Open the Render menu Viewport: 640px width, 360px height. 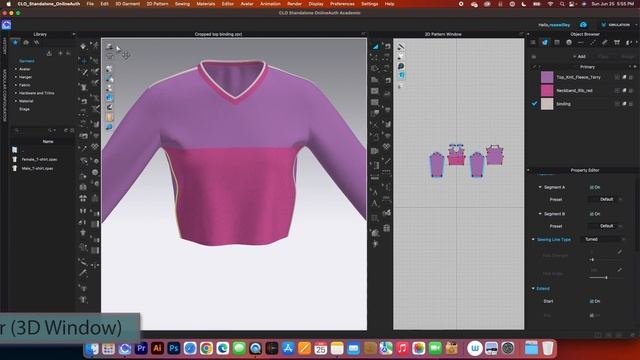[294, 4]
